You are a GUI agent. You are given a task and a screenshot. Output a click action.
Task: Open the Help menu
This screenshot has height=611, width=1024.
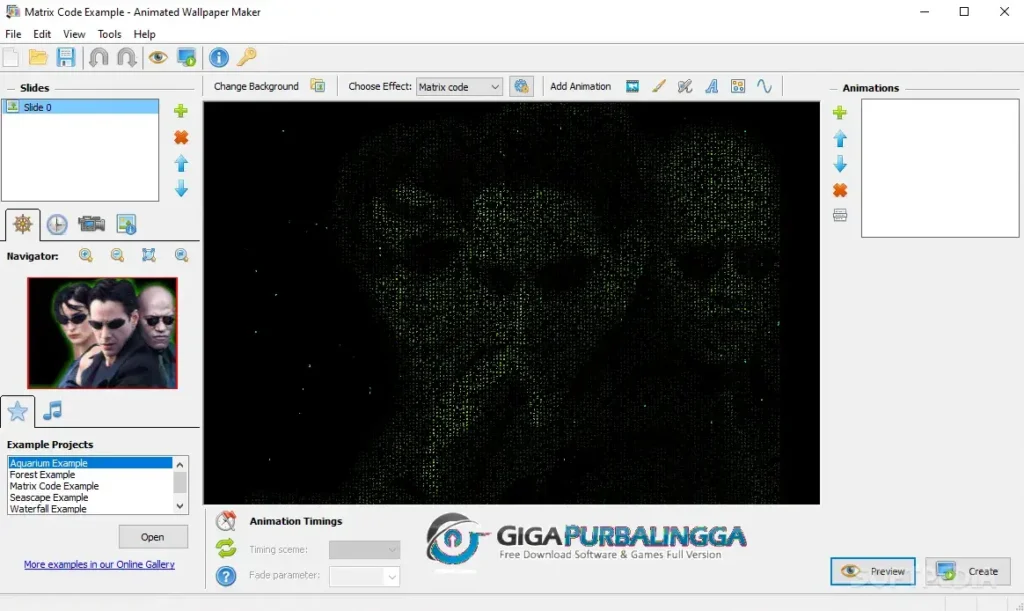point(144,34)
